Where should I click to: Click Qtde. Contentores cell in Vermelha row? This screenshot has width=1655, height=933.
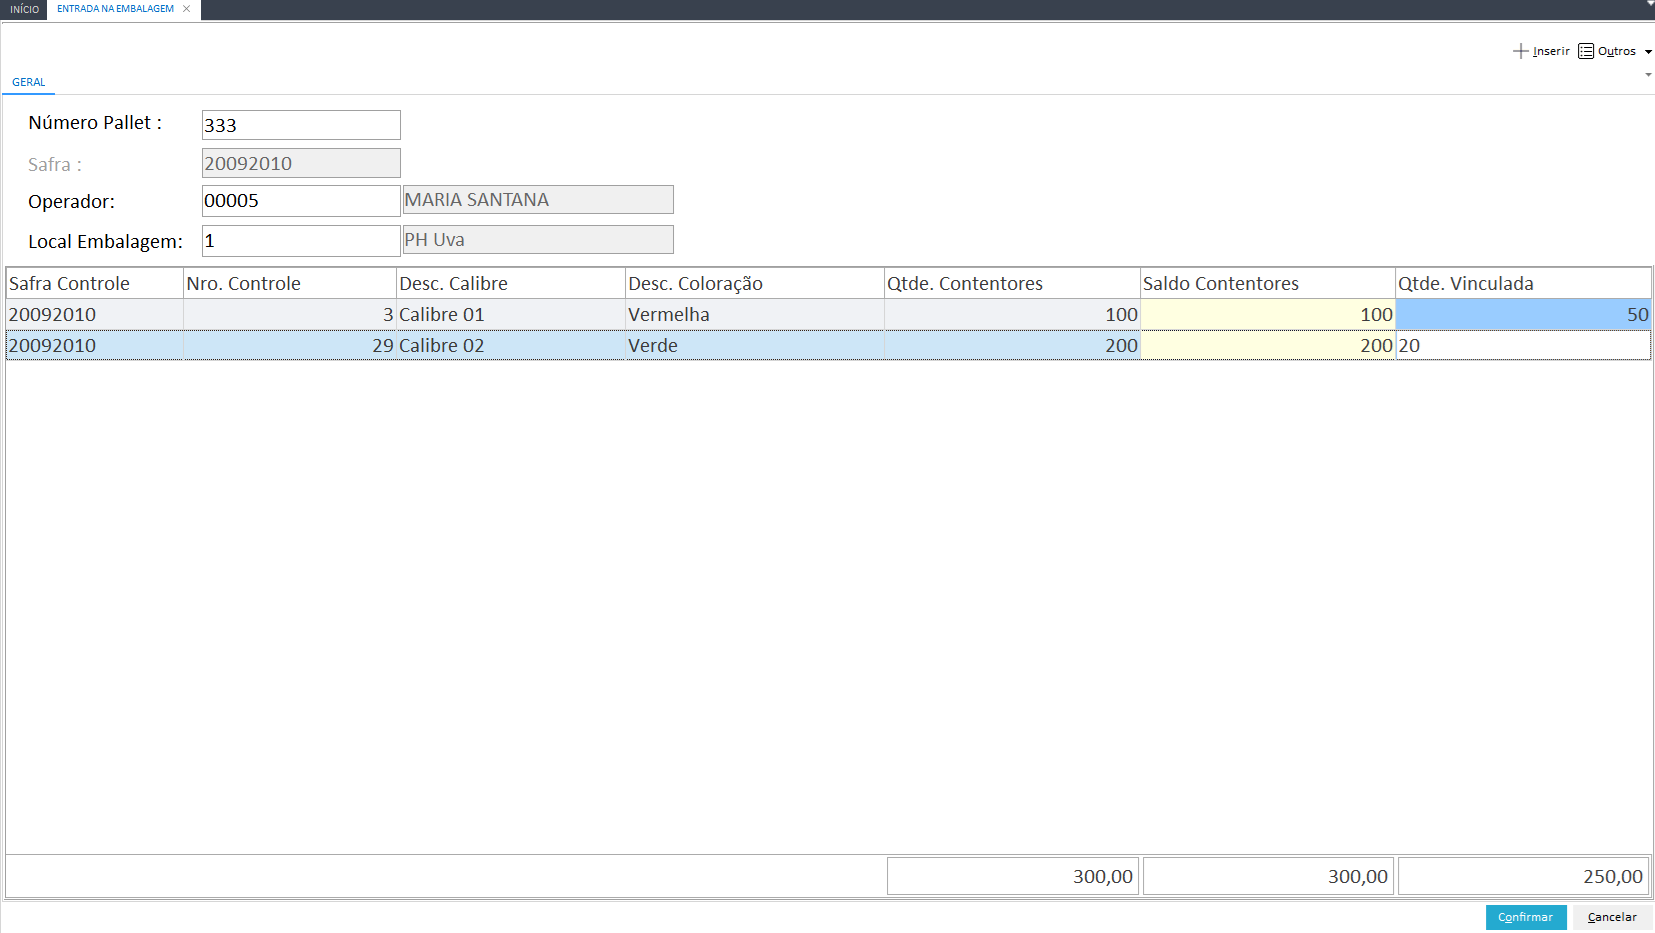[1012, 315]
